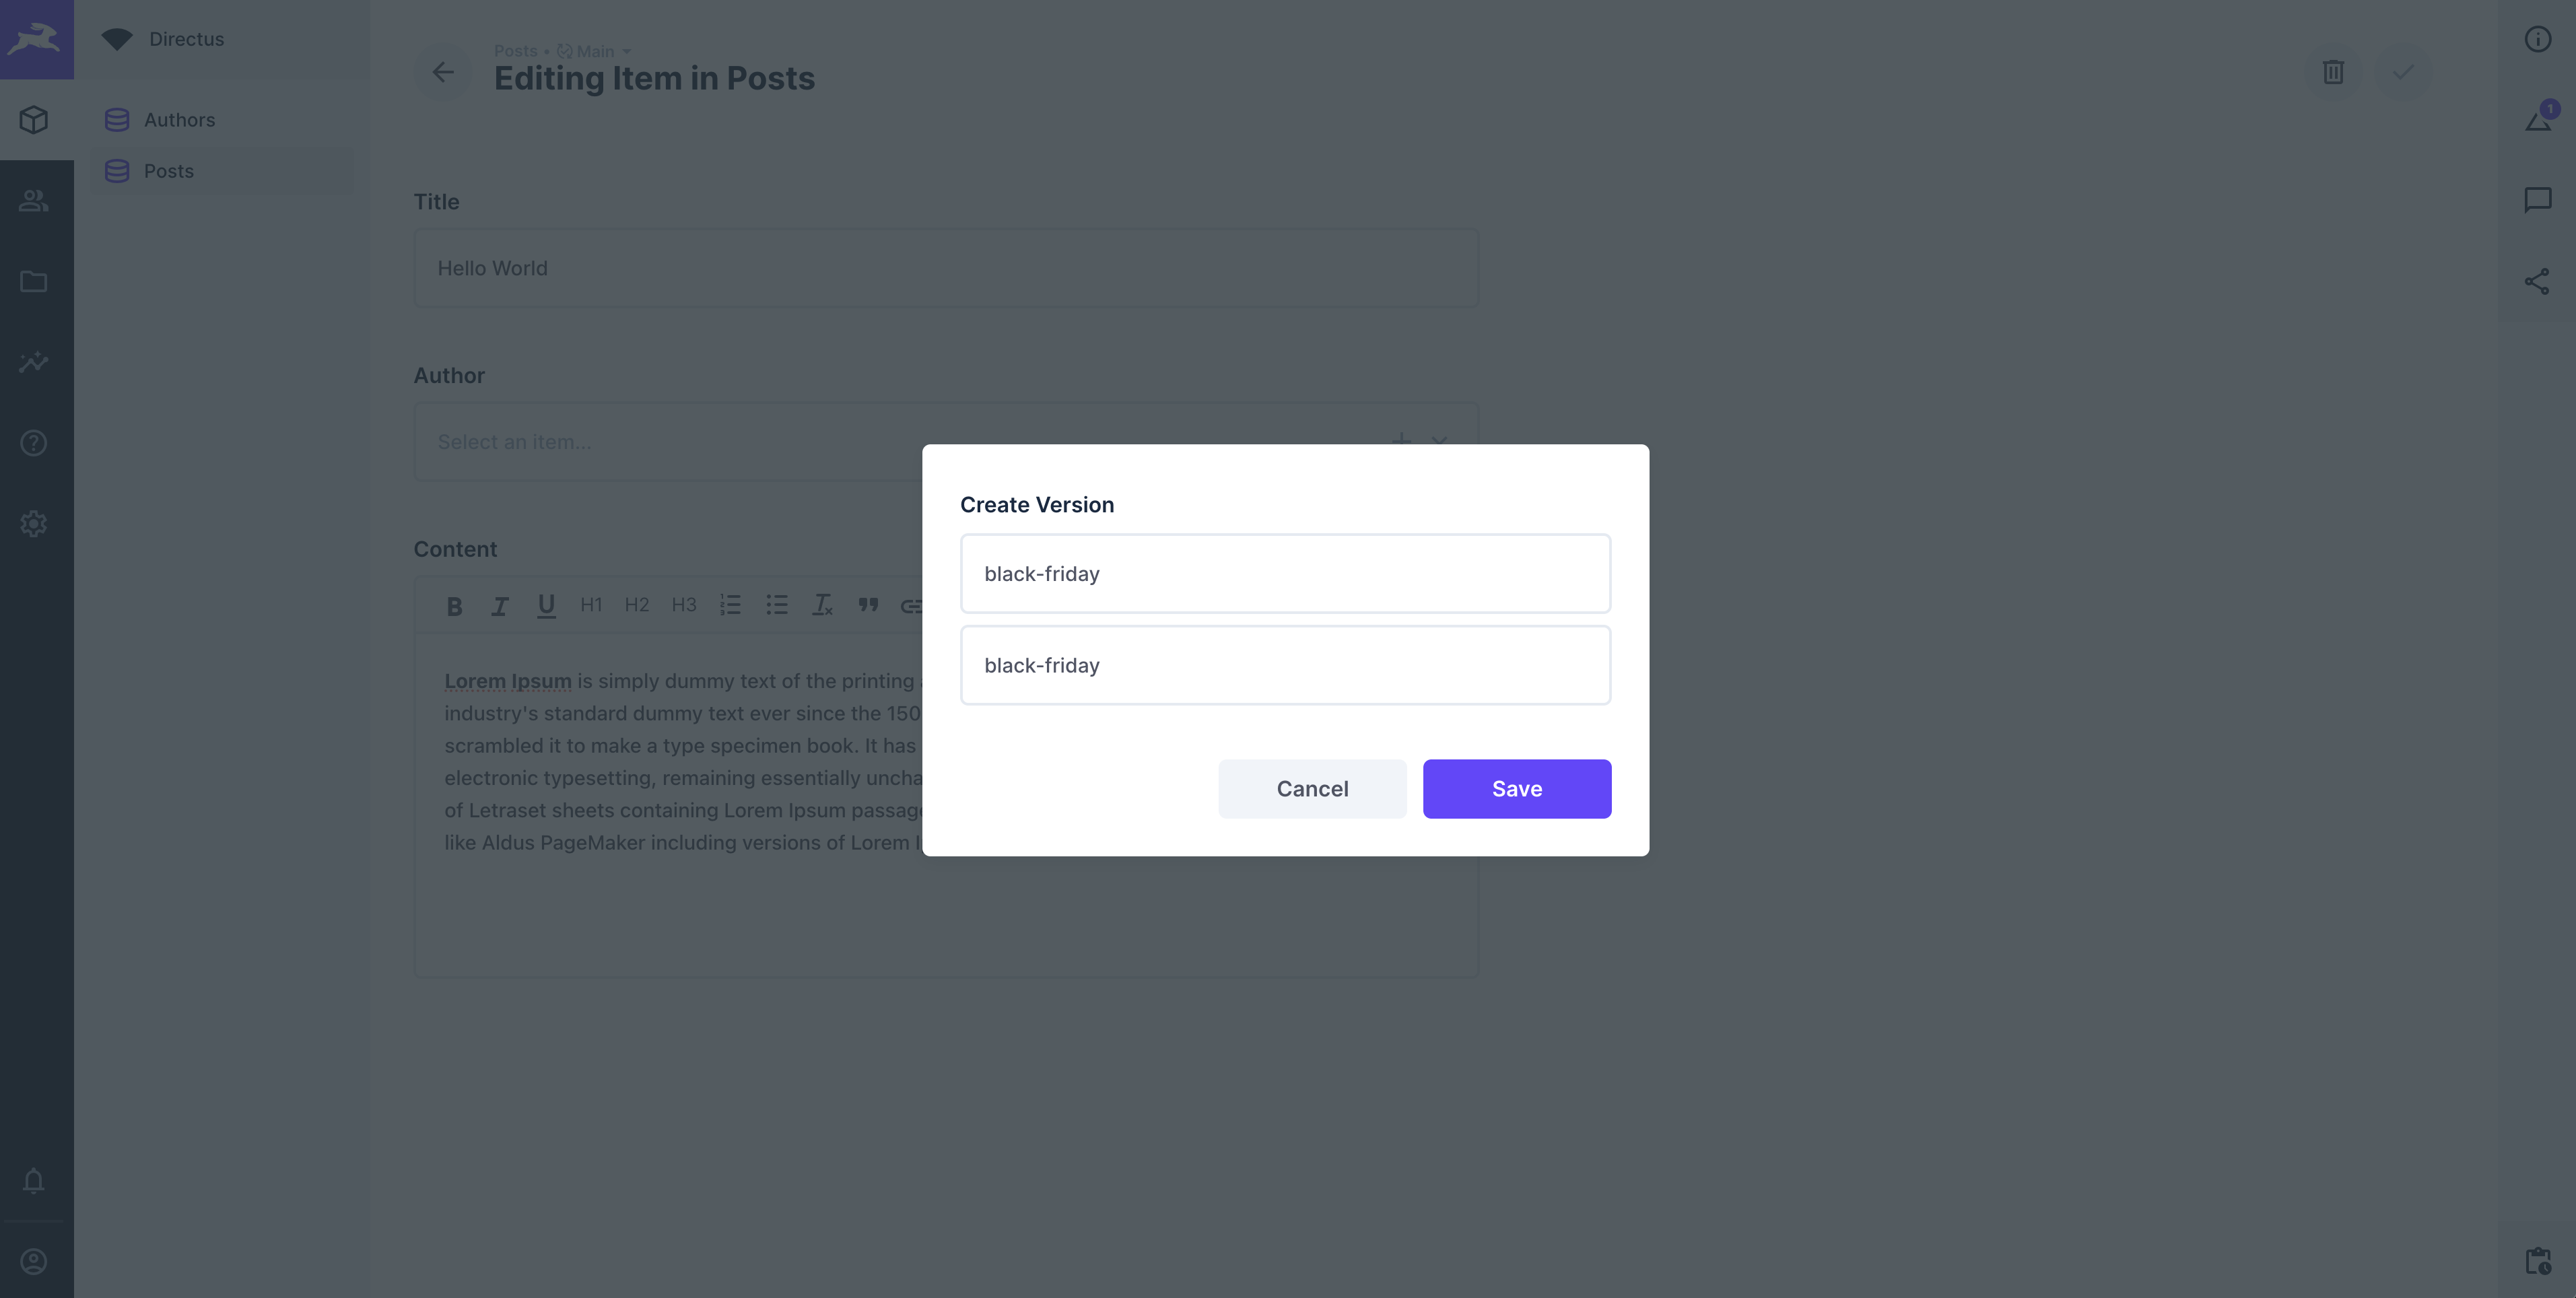Image resolution: width=2576 pixels, height=1298 pixels.
Task: Cancel the Create Version dialog
Action: pos(1312,788)
